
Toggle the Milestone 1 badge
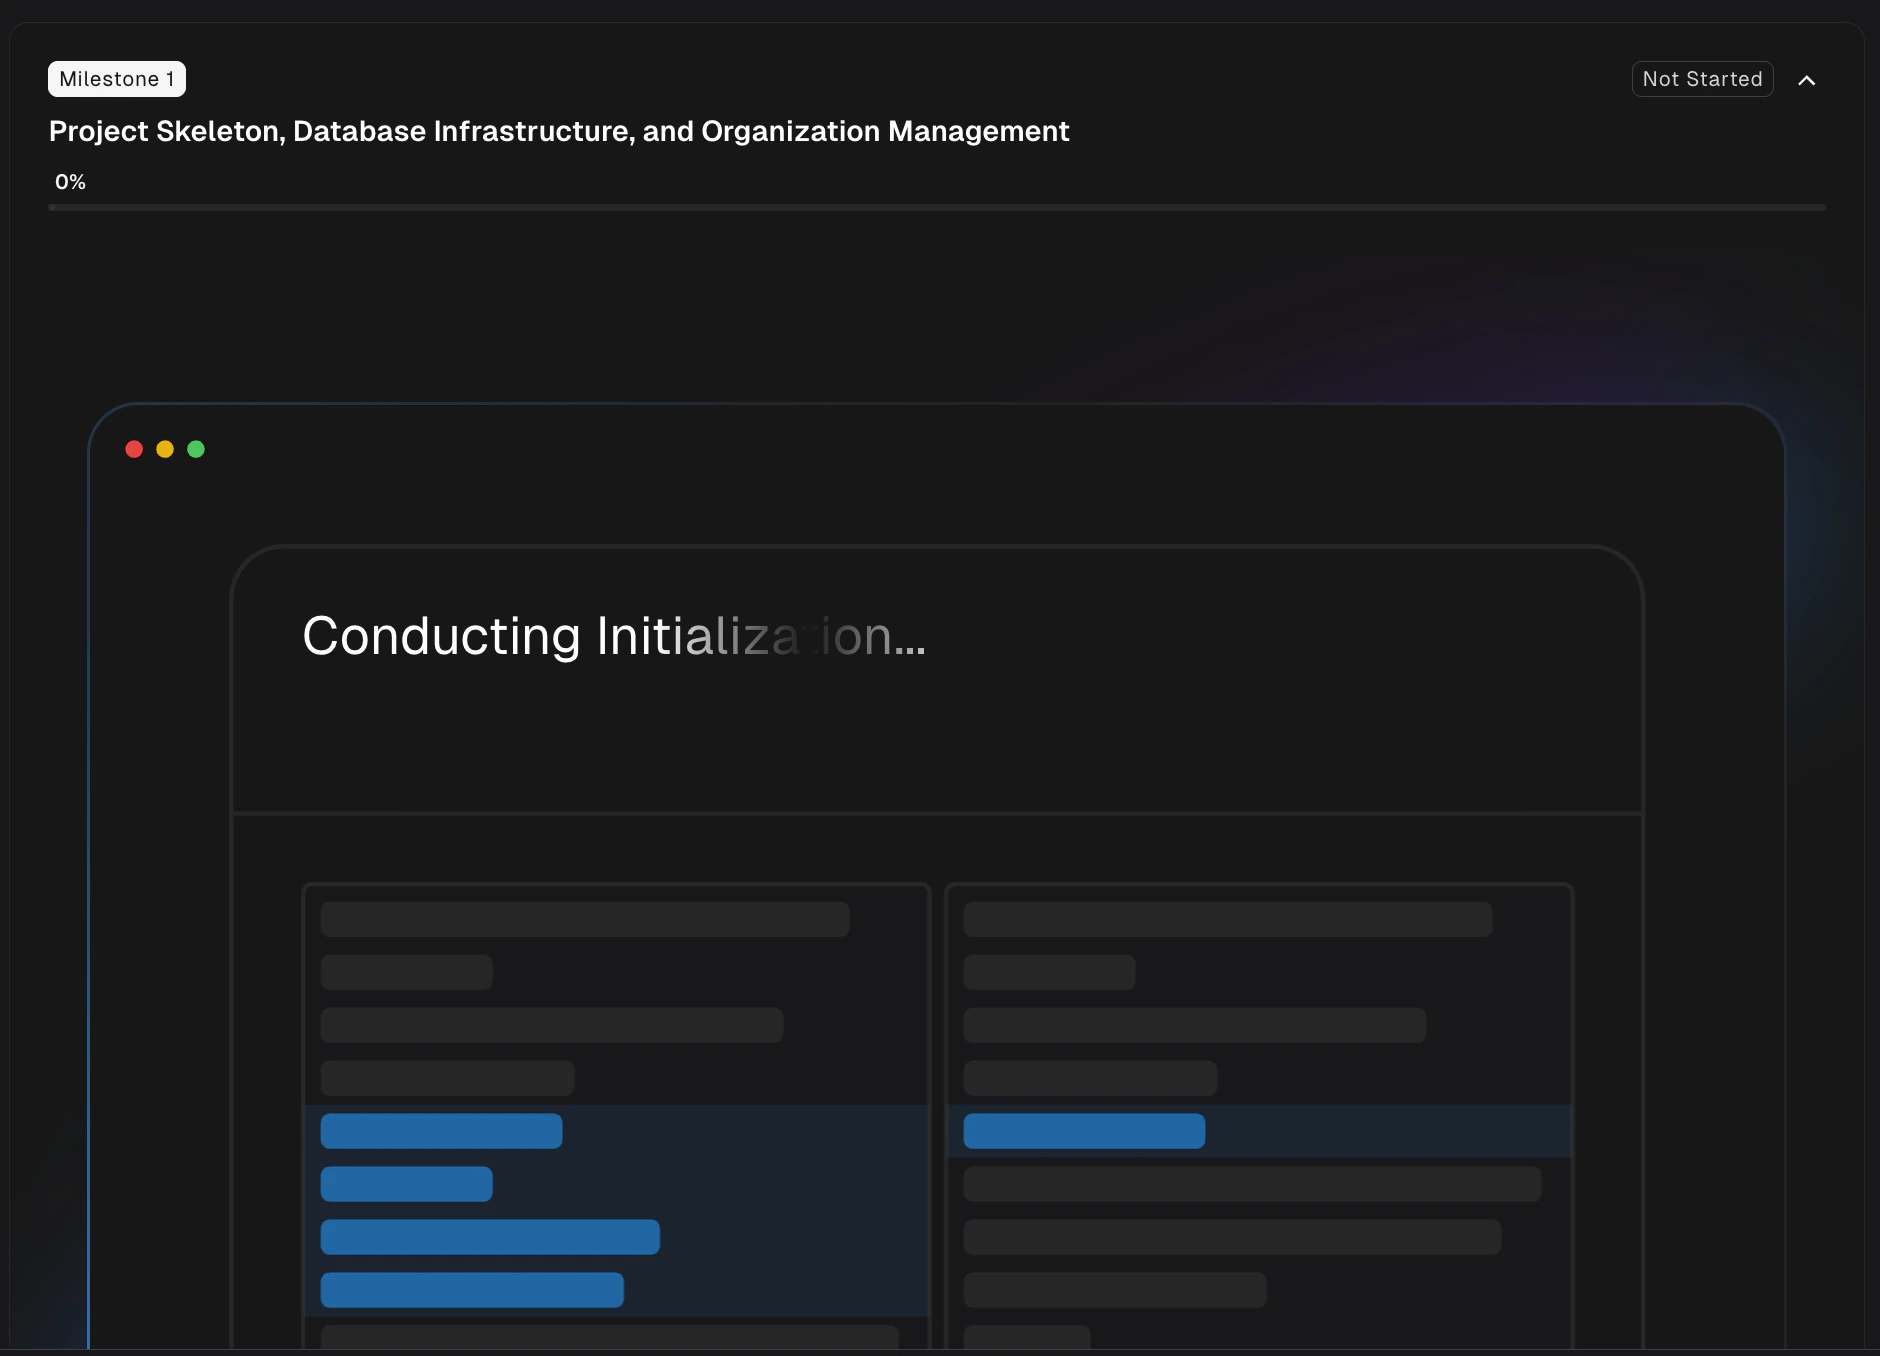point(116,78)
